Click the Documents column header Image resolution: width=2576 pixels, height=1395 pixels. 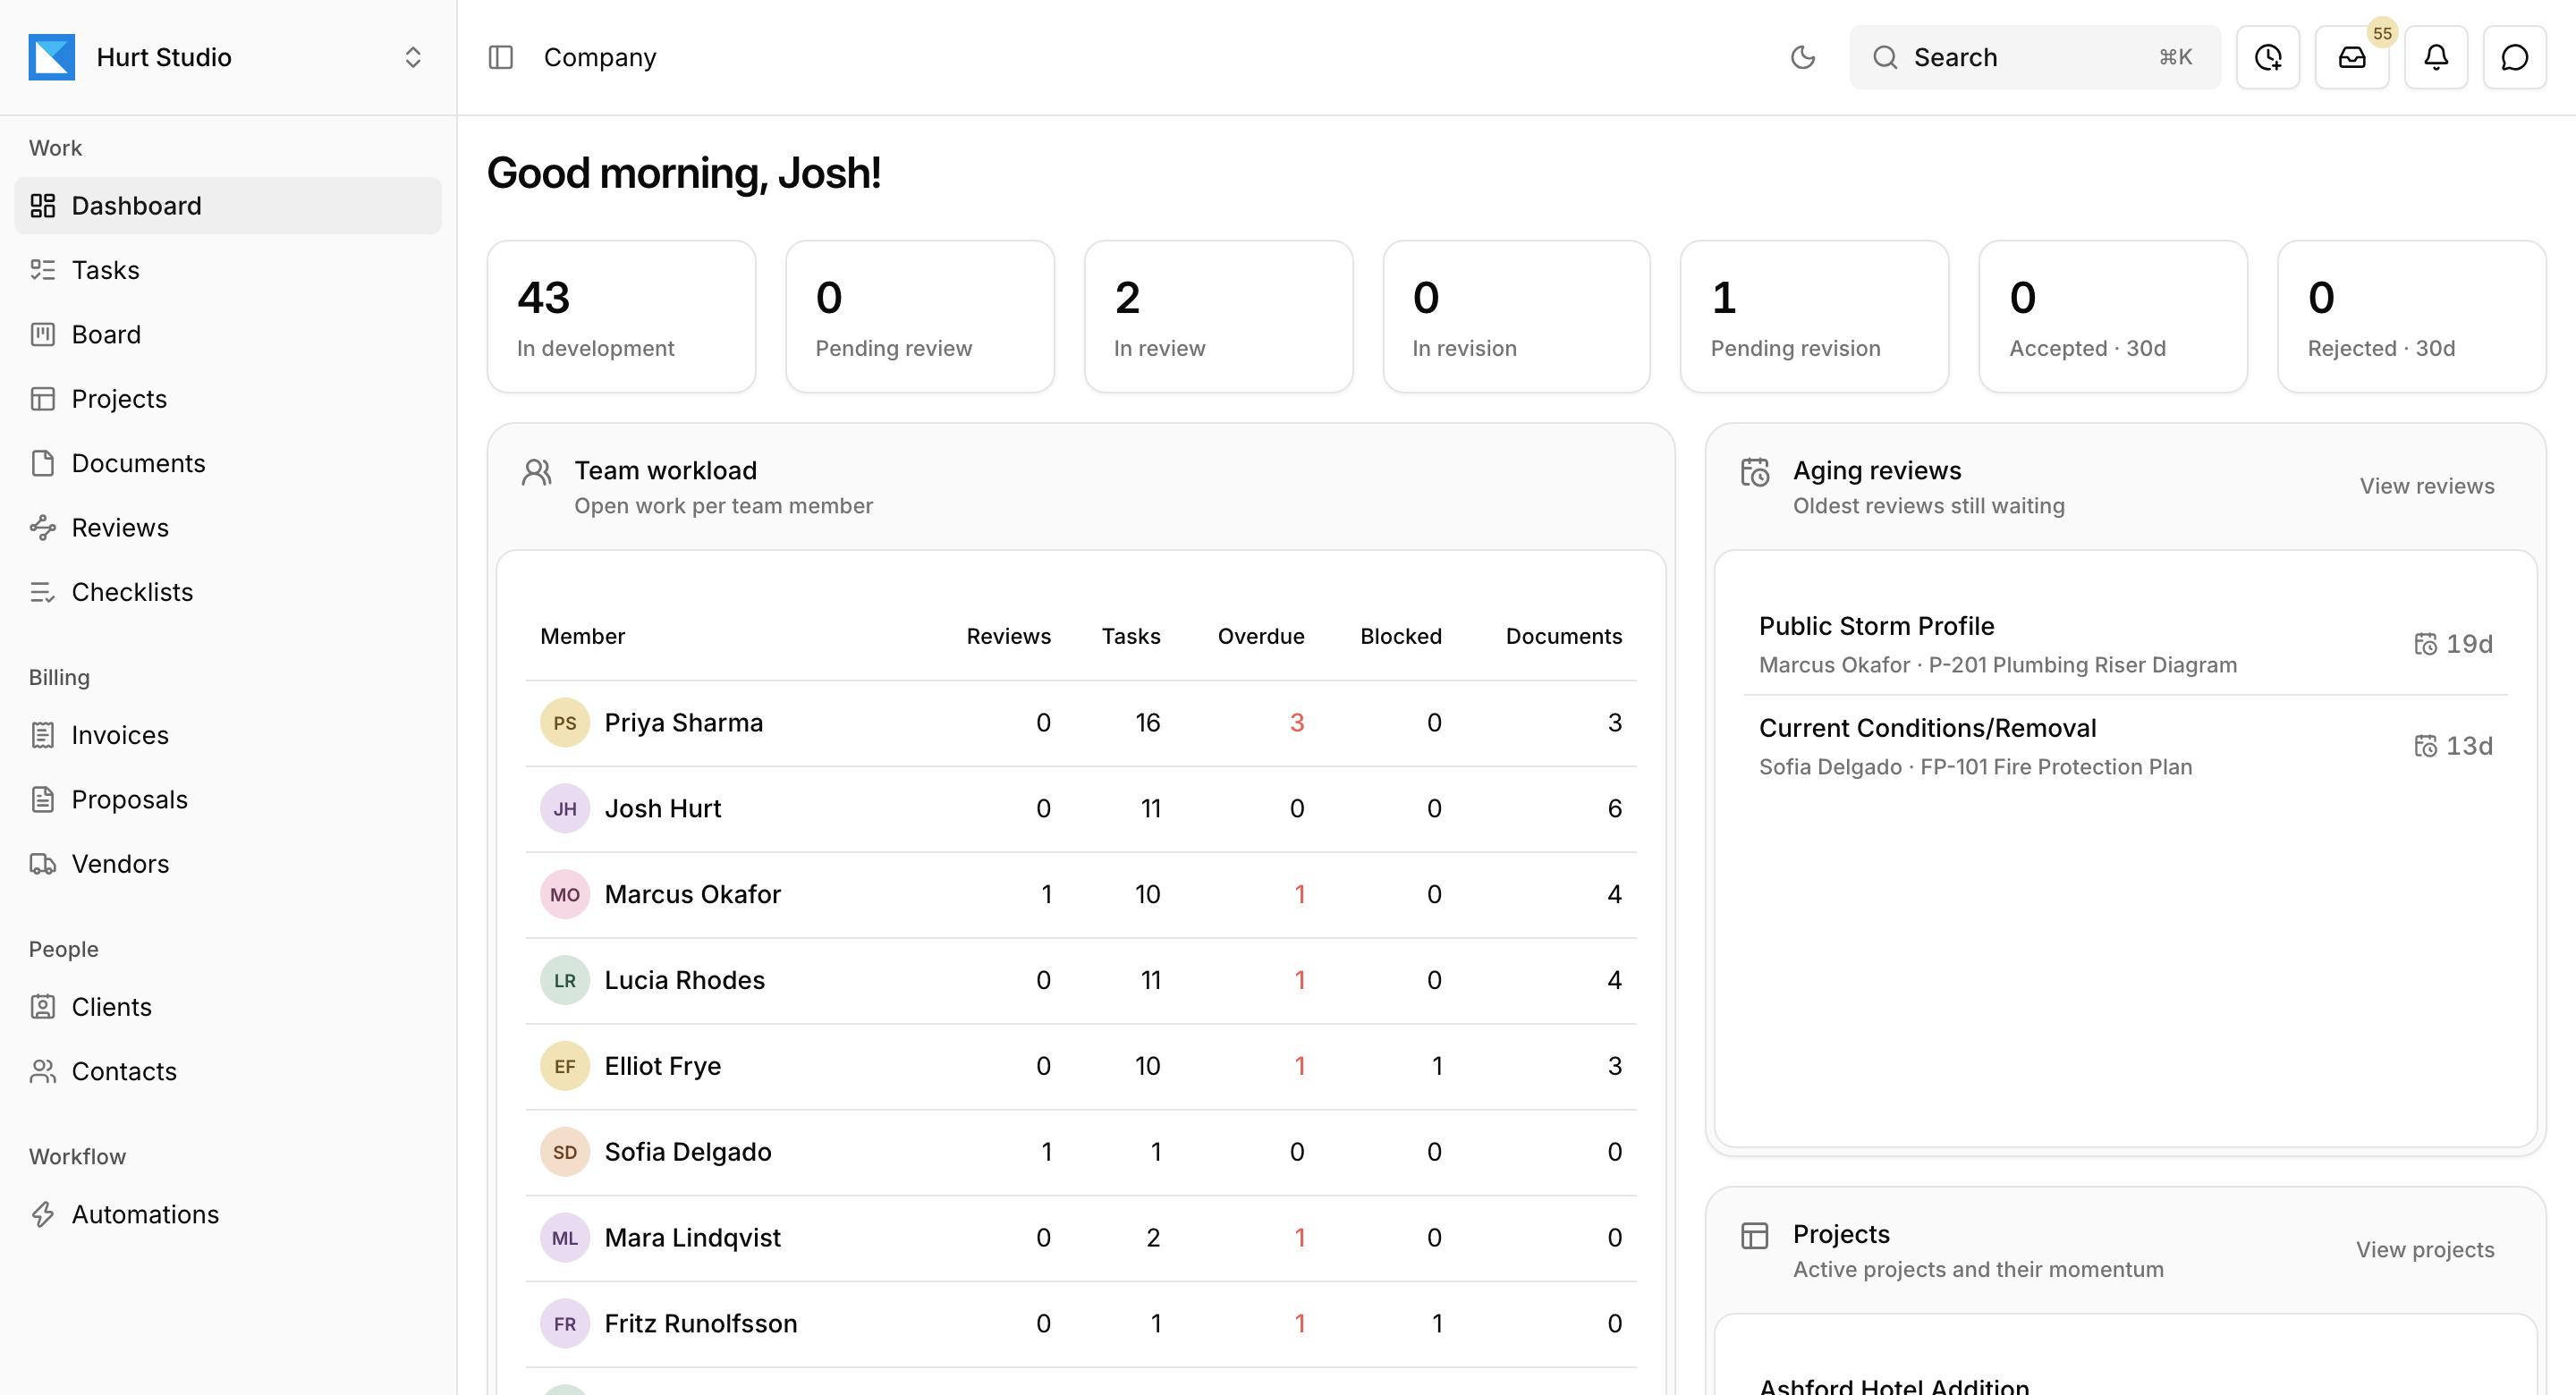(x=1563, y=636)
